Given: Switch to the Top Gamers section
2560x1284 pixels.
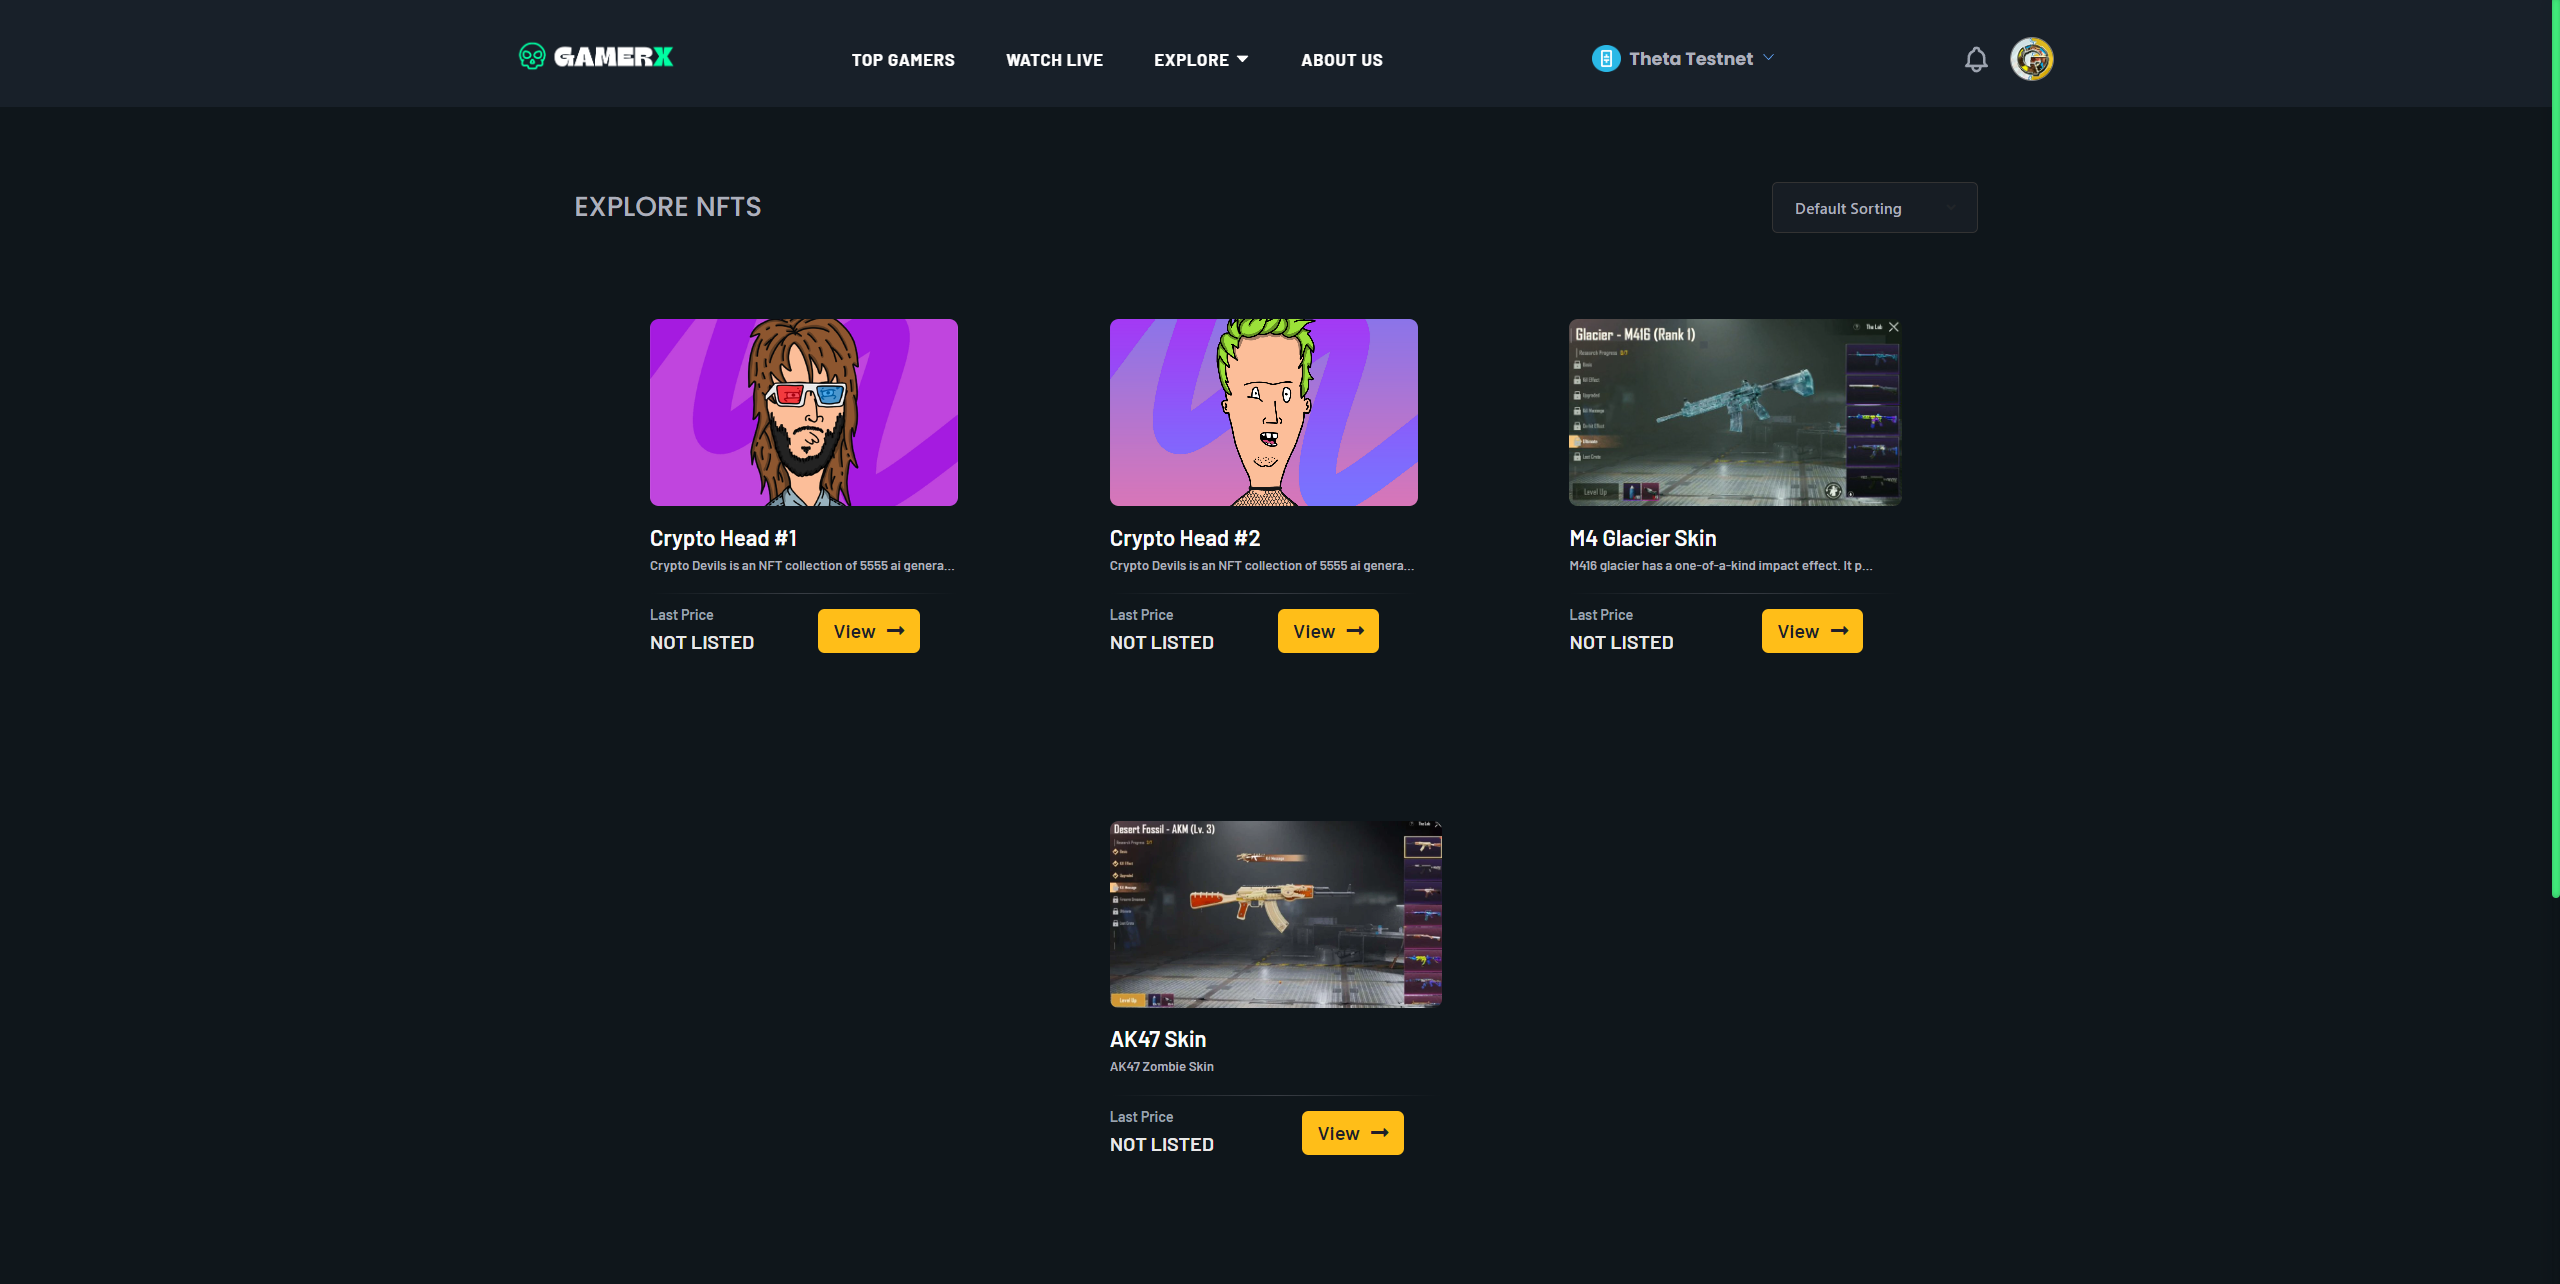Looking at the screenshot, I should (902, 59).
